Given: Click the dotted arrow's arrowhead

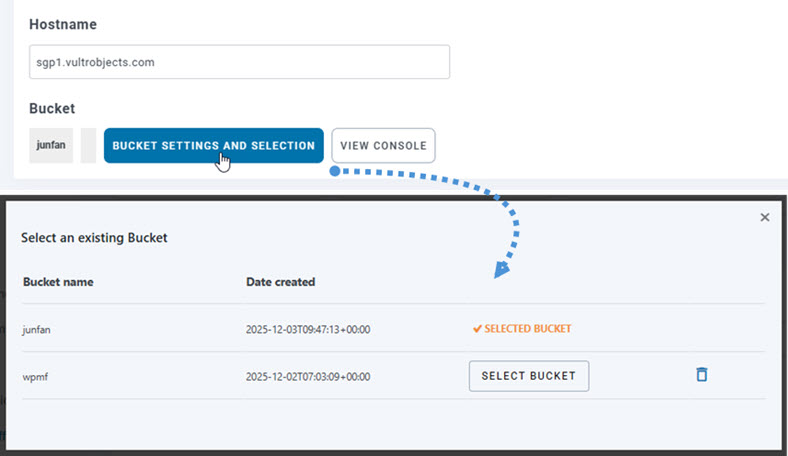Looking at the screenshot, I should [x=501, y=268].
